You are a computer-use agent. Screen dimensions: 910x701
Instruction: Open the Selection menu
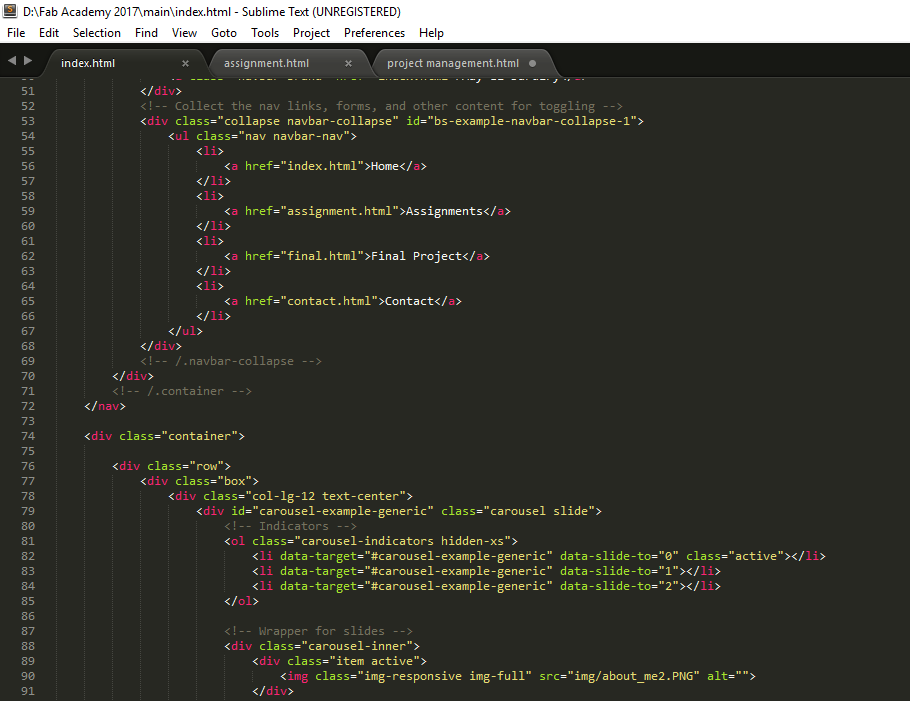(x=96, y=33)
